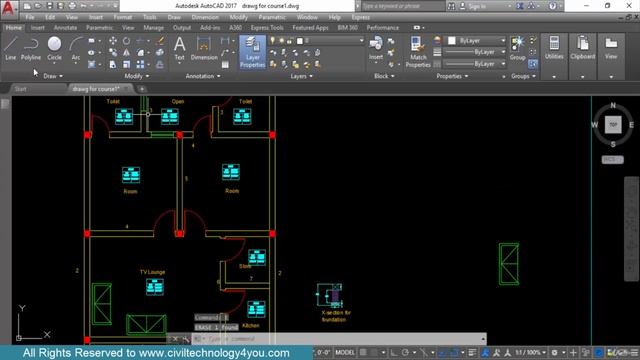The image size is (640, 360).
Task: Click the Rectangular Array tool
Action: [x=140, y=64]
